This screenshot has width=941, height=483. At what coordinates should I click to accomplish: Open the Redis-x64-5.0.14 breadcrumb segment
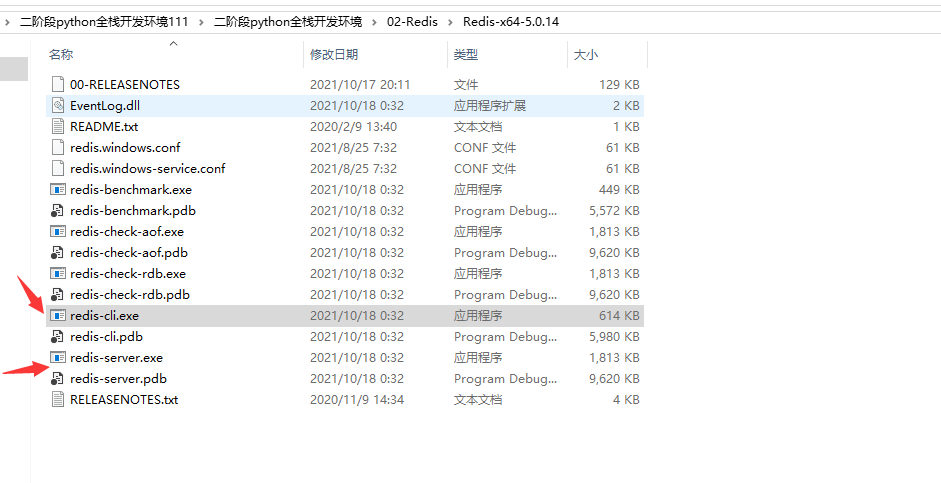(x=511, y=22)
